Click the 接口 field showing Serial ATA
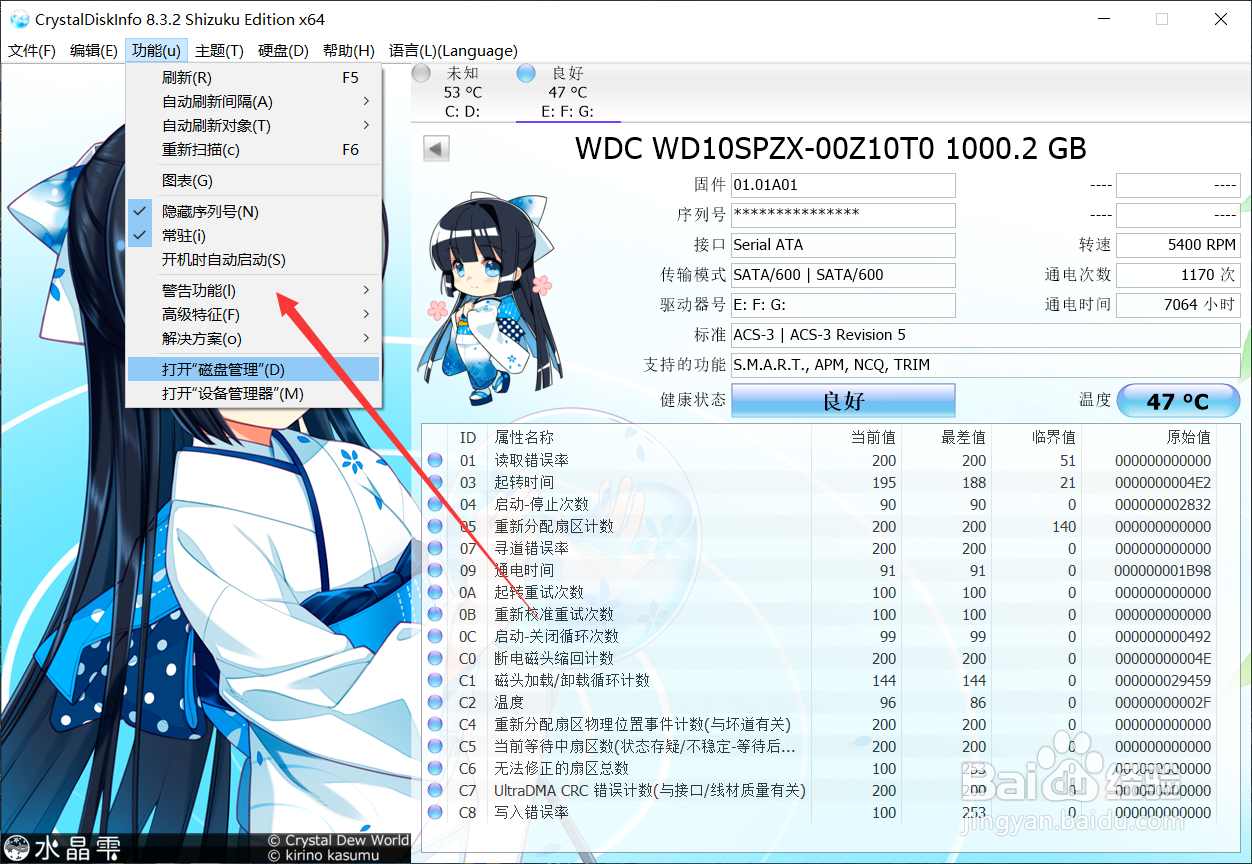 point(843,245)
